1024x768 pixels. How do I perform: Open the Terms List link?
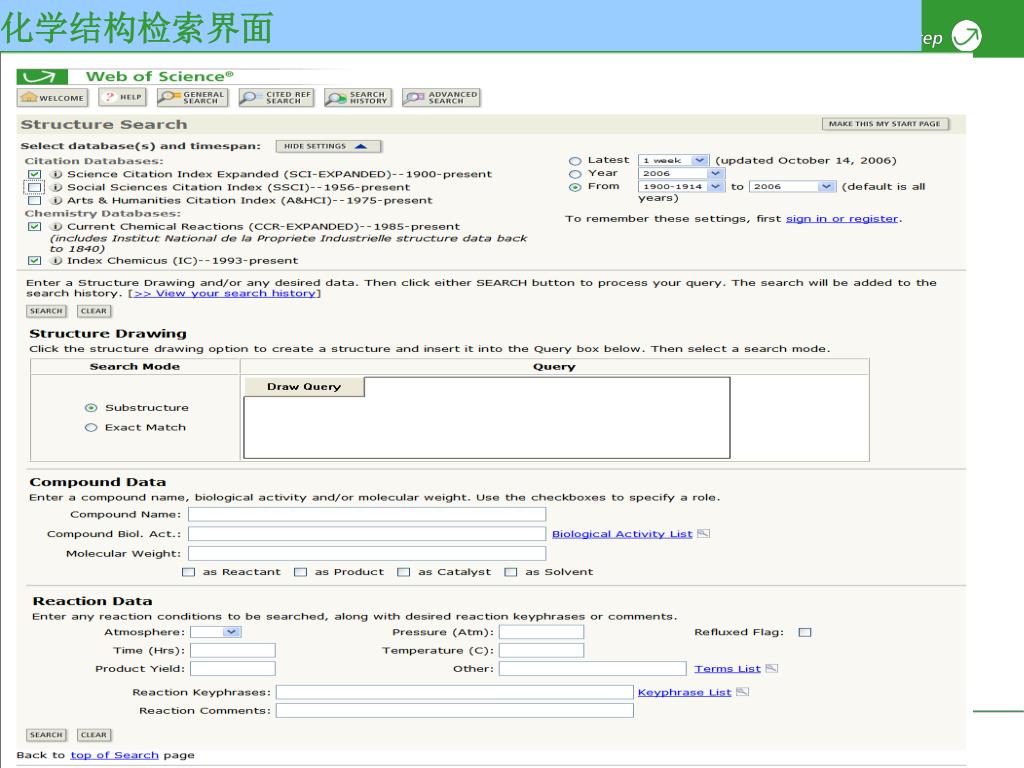click(x=727, y=668)
